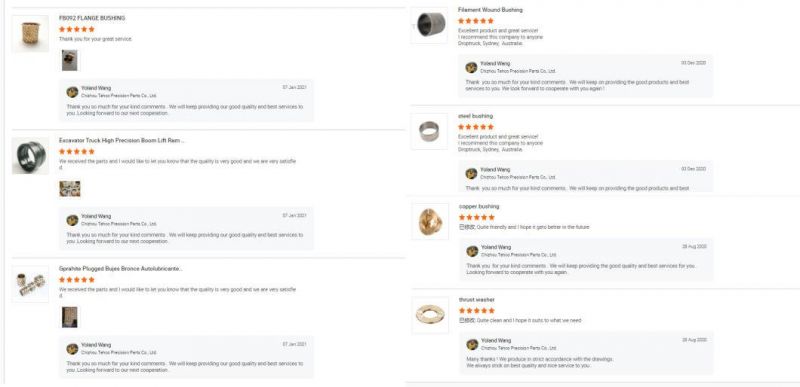
Task: Open the thrust washer product image
Action: point(431,315)
